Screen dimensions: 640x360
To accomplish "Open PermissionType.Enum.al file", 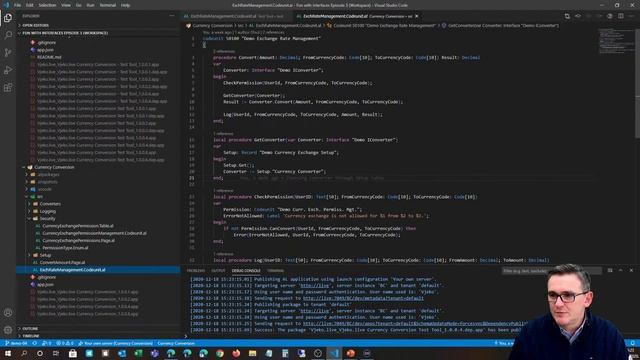I will [x=65, y=248].
